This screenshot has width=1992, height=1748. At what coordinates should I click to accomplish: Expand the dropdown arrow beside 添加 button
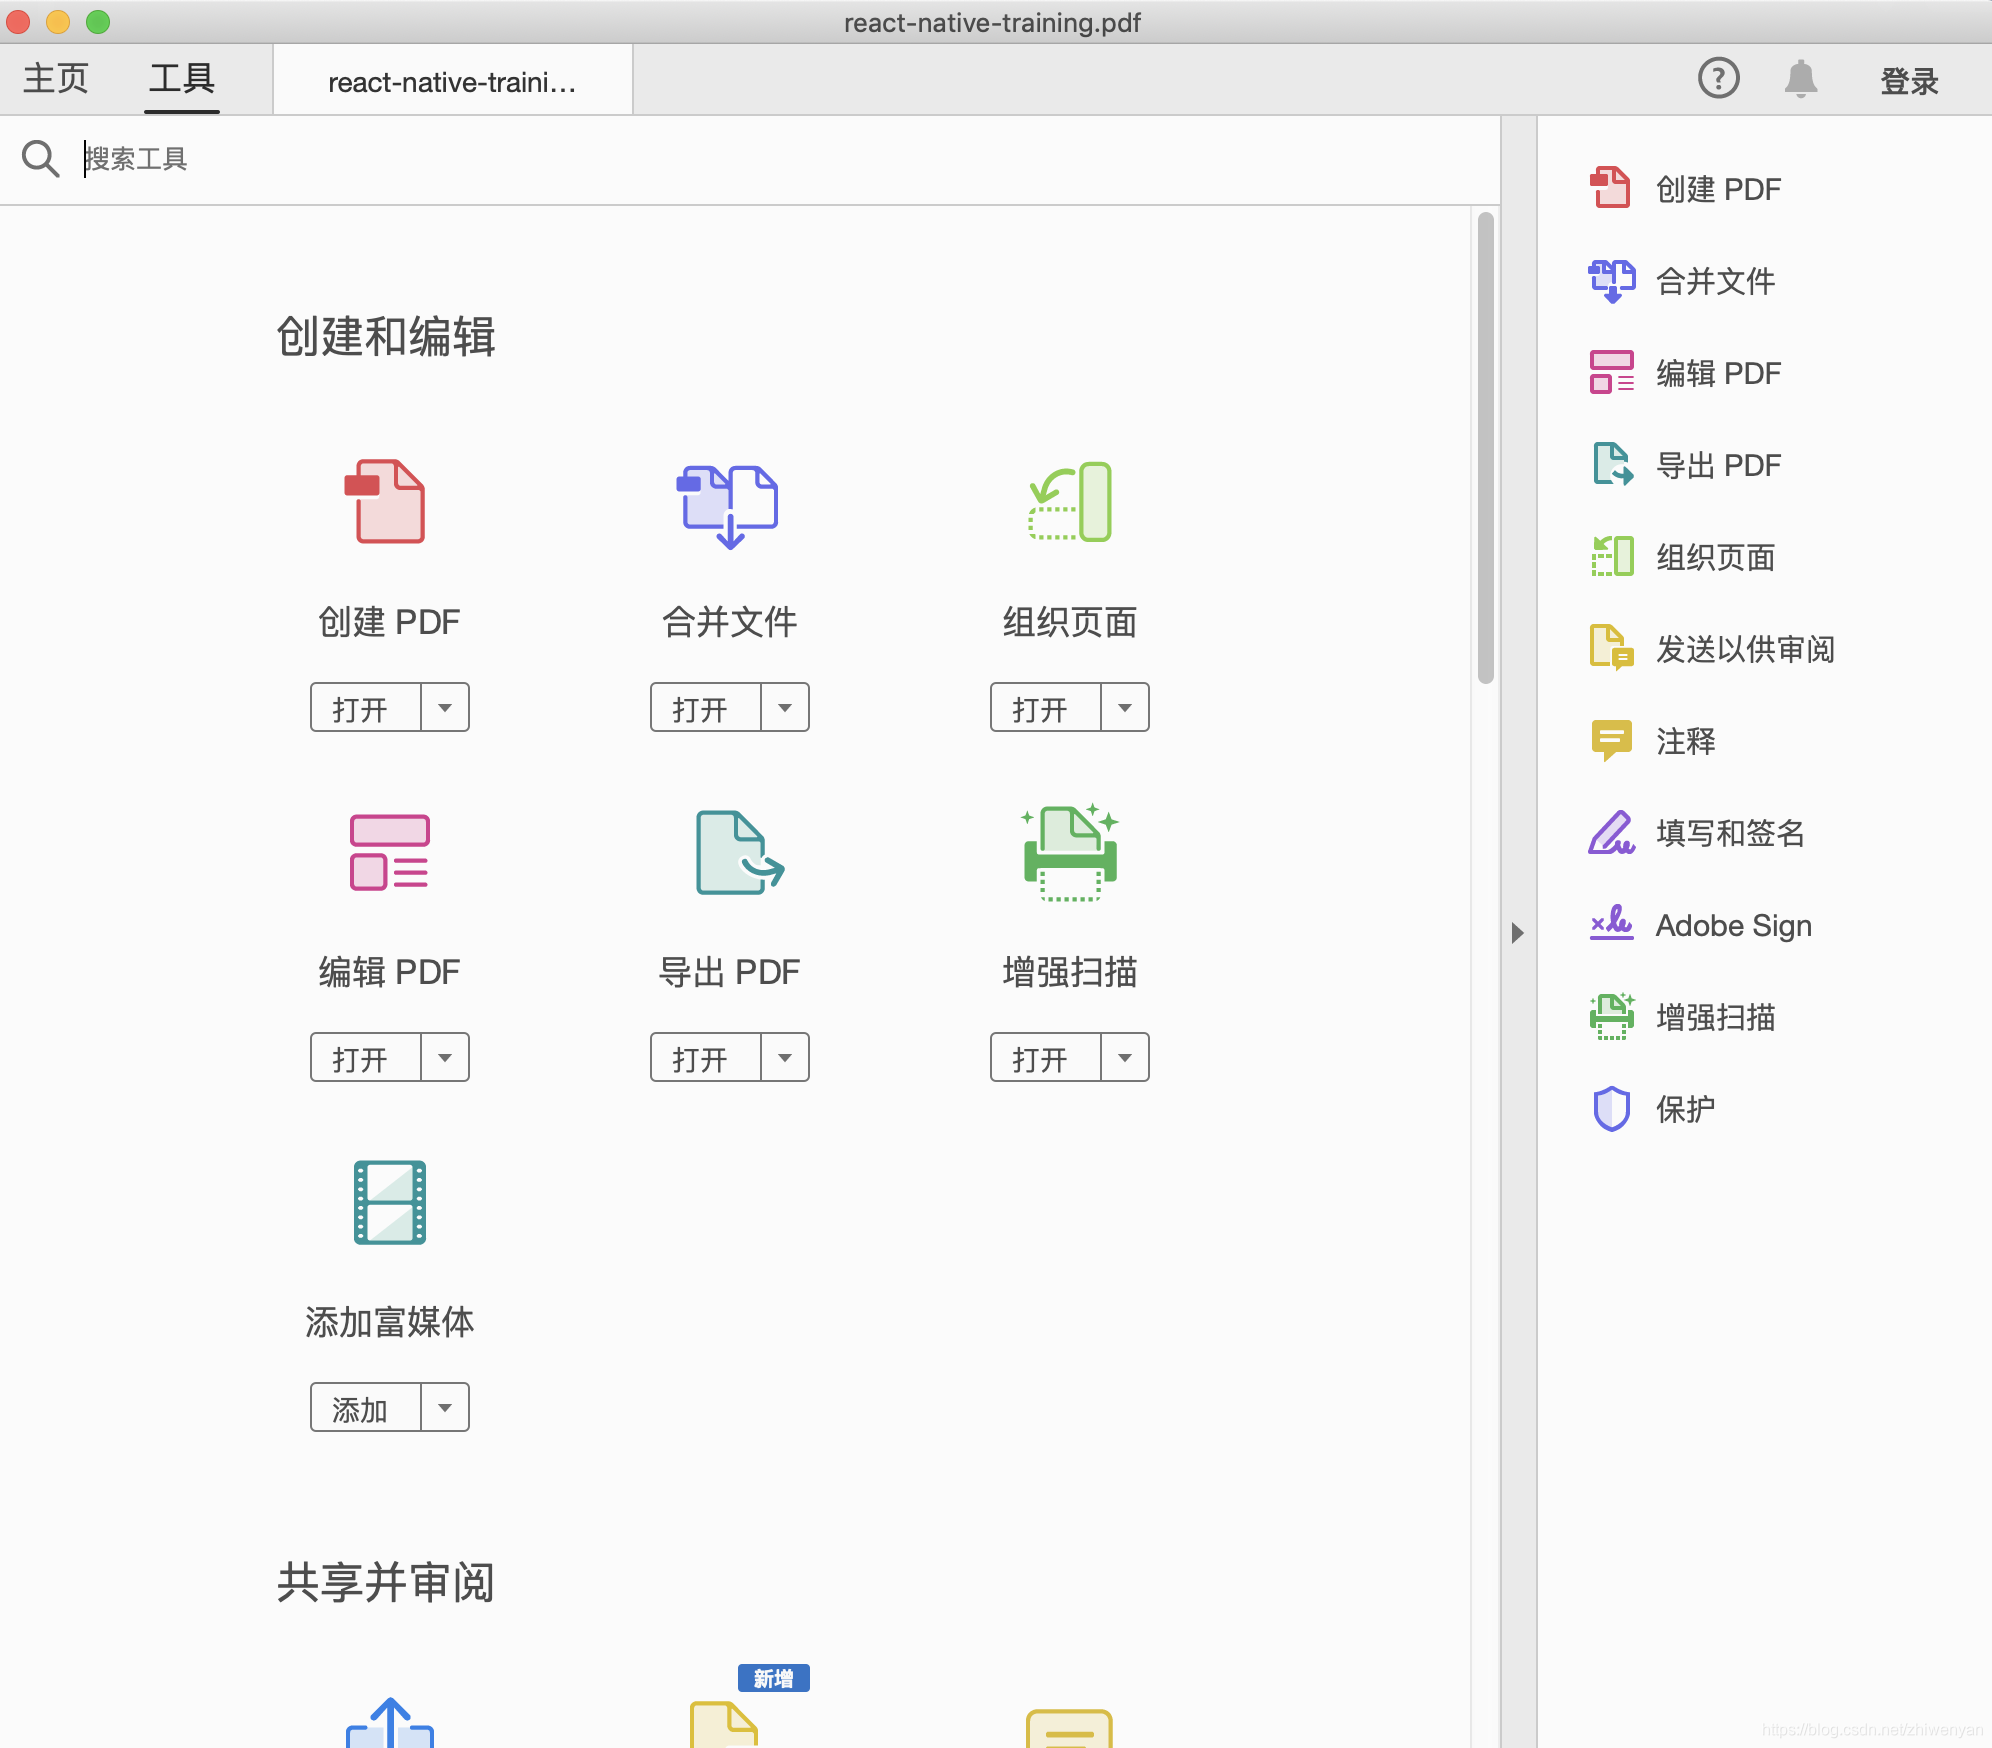coord(445,1408)
